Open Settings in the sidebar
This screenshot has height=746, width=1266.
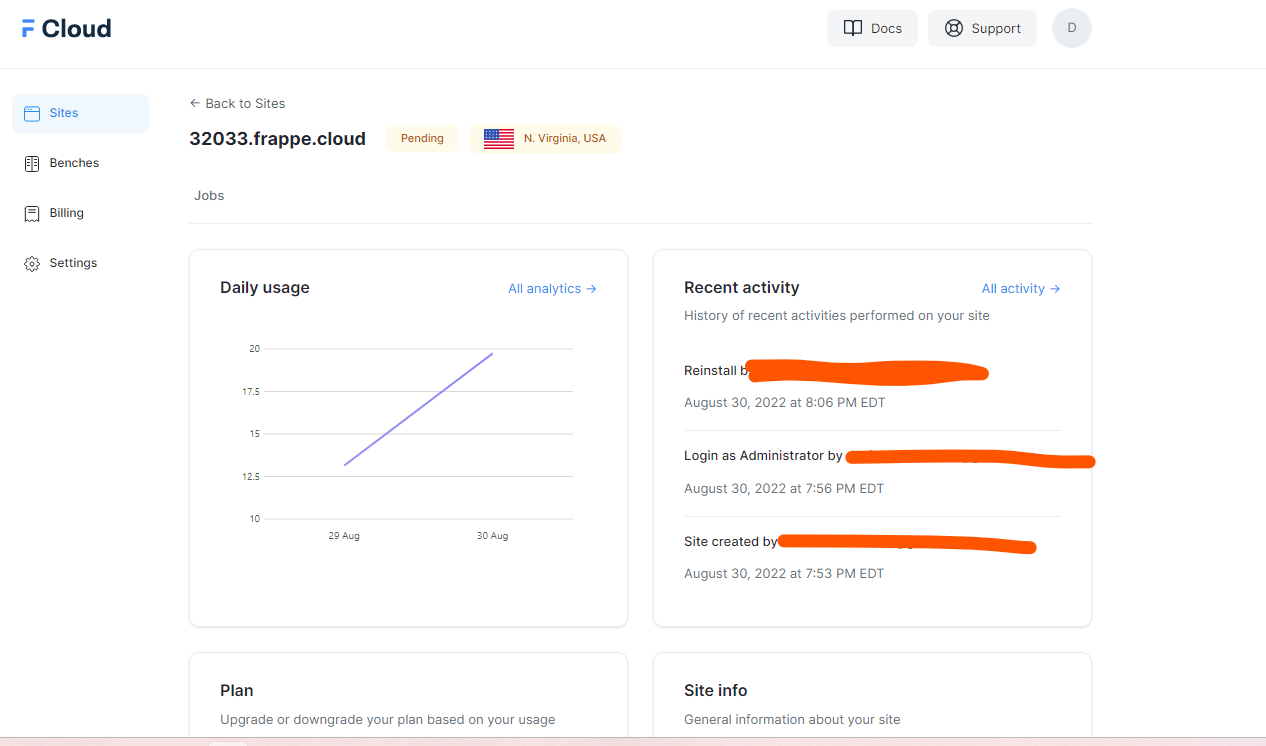80,263
